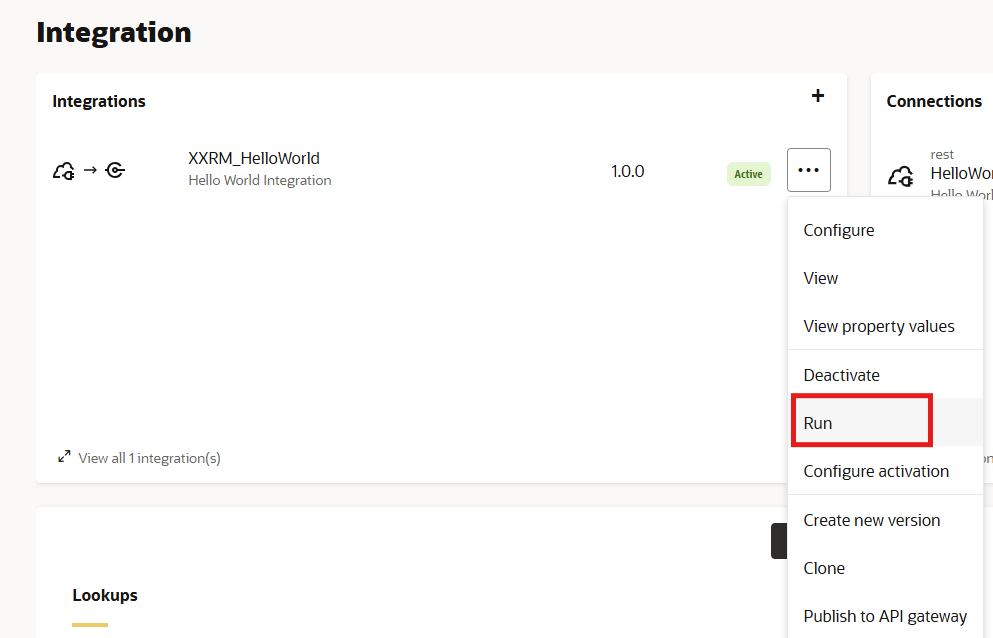Switch to the Lookups tab
The image size is (993, 638).
pyautogui.click(x=104, y=595)
